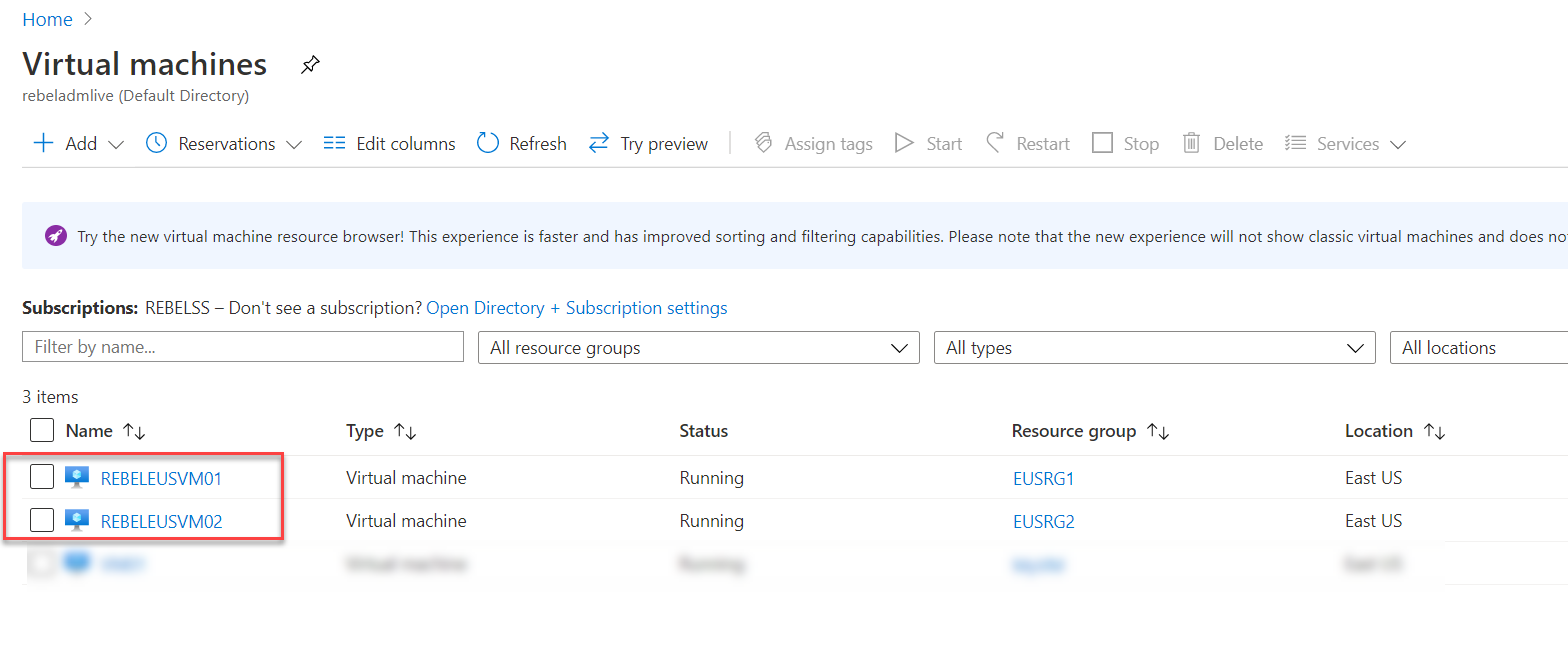This screenshot has width=1568, height=645.
Task: Pin the Virtual machines page
Action: pos(310,66)
